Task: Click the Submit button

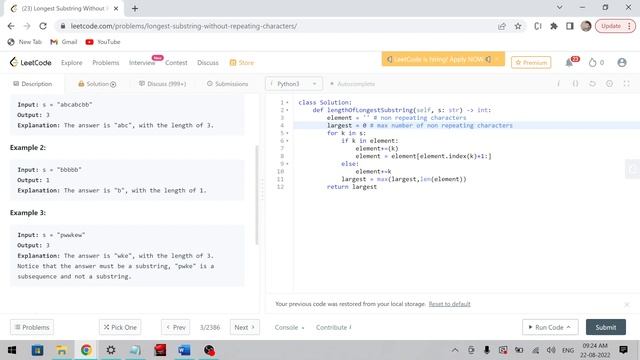Action: coord(606,327)
